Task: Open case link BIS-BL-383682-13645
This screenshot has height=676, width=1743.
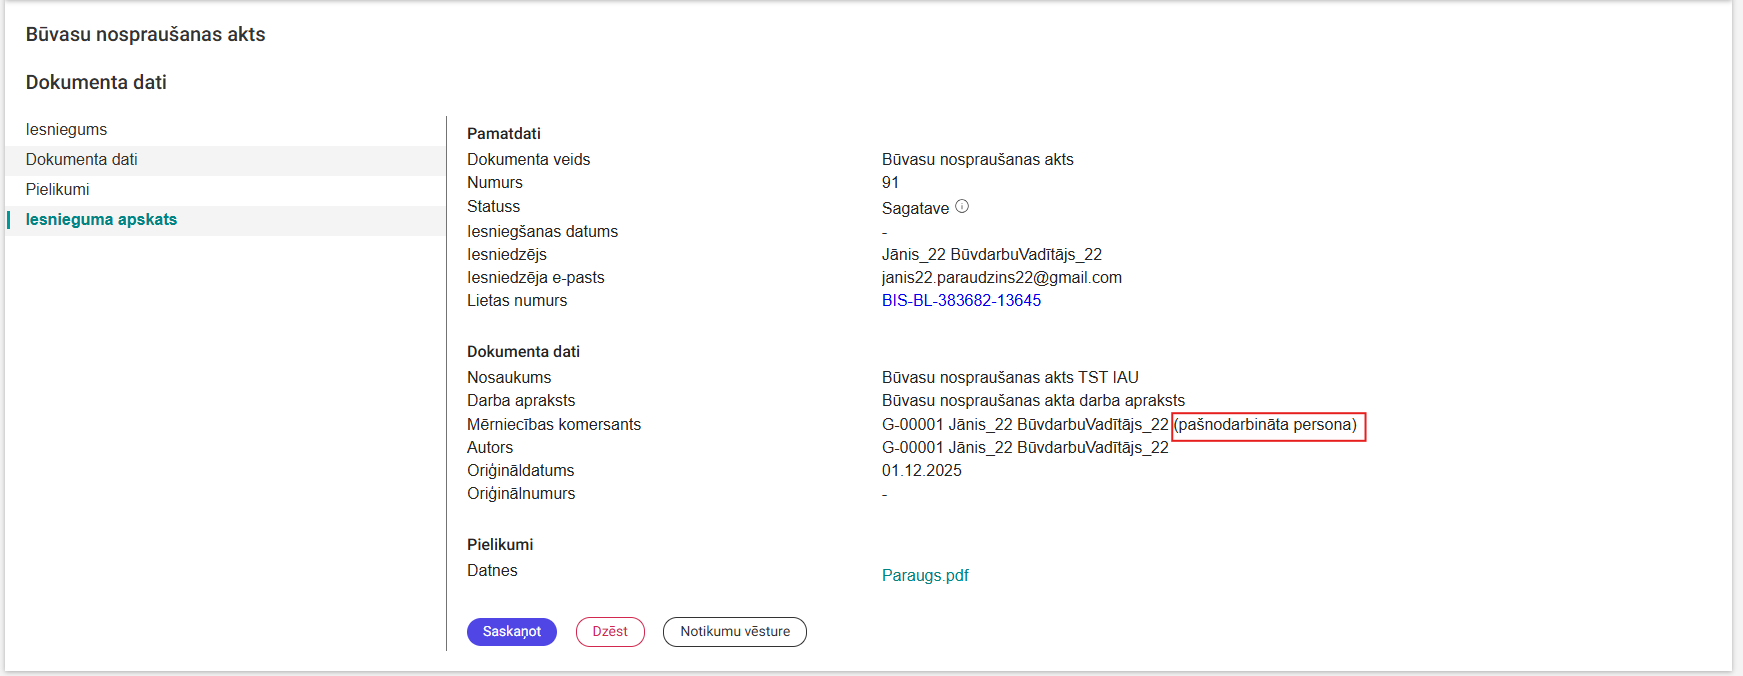Action: pyautogui.click(x=961, y=301)
